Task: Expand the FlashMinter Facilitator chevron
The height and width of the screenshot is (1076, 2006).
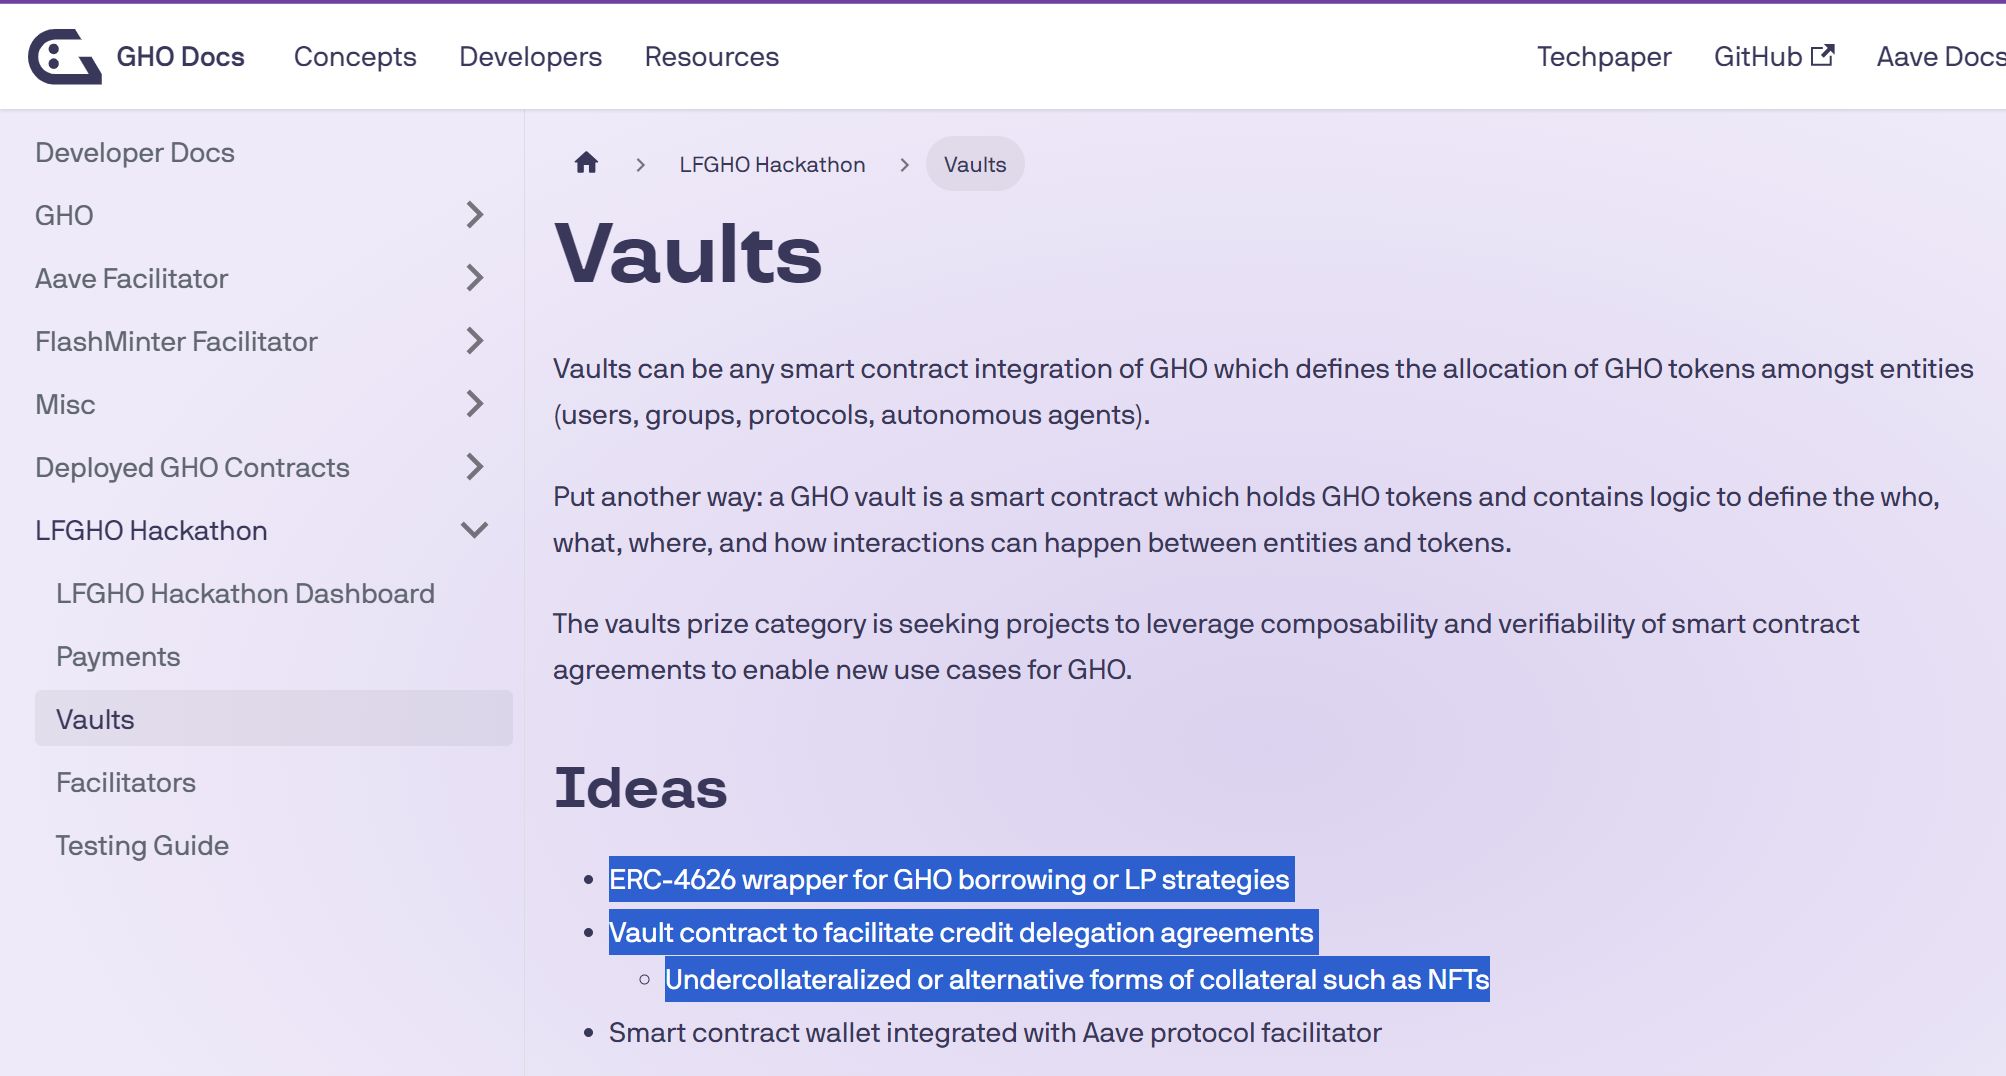Action: pyautogui.click(x=475, y=341)
